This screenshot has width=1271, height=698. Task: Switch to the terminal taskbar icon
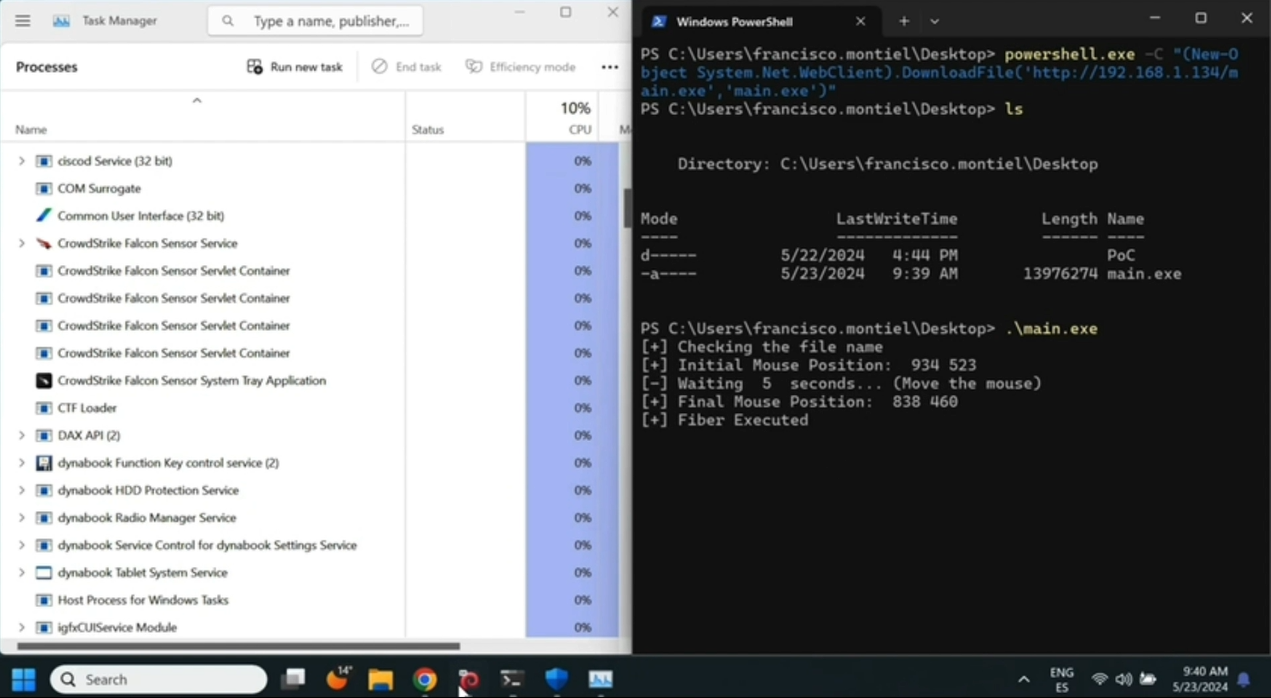pyautogui.click(x=512, y=680)
